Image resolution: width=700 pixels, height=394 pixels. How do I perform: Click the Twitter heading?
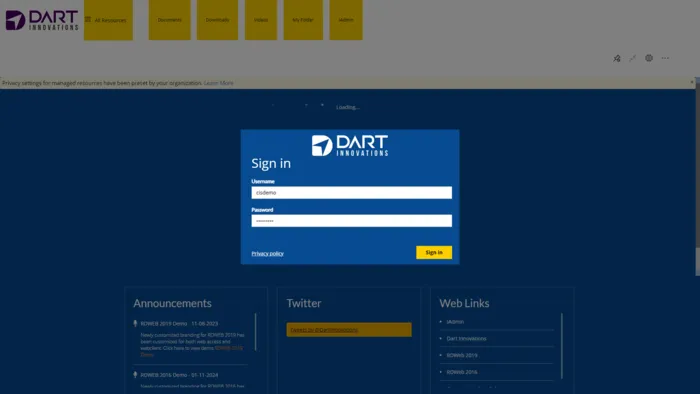[304, 303]
